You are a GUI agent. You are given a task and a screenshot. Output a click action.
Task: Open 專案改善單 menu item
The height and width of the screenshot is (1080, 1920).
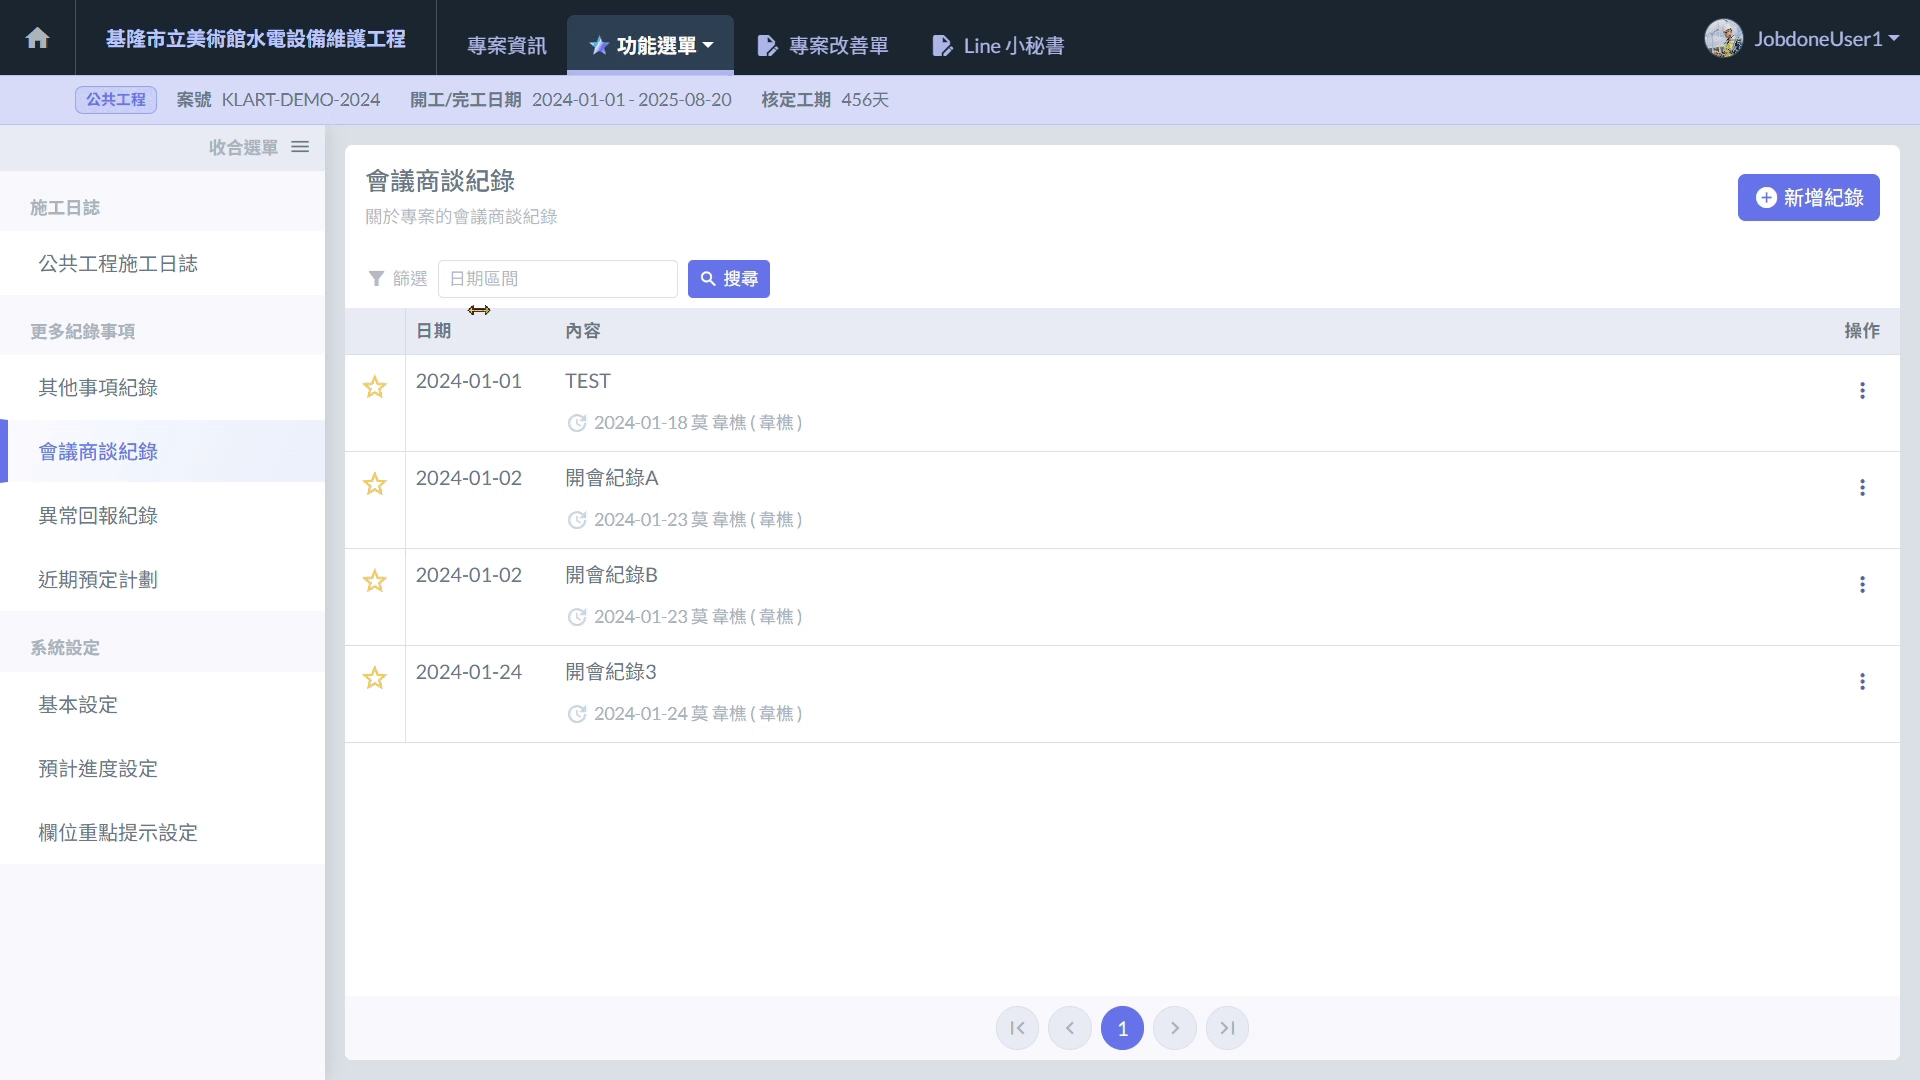pyautogui.click(x=823, y=46)
